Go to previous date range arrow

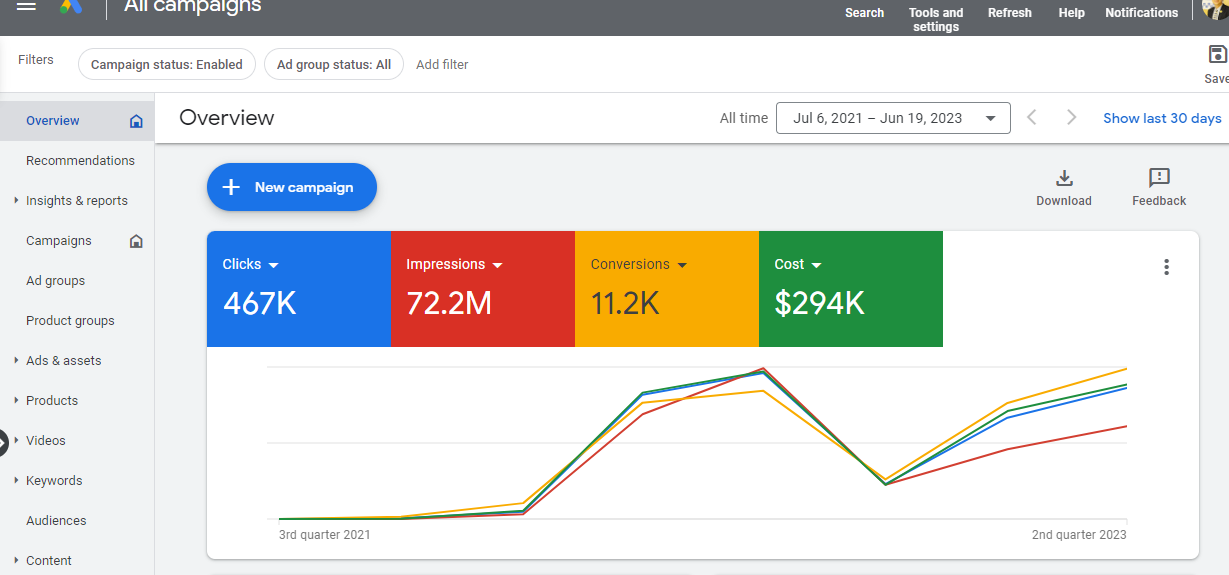pyautogui.click(x=1032, y=118)
